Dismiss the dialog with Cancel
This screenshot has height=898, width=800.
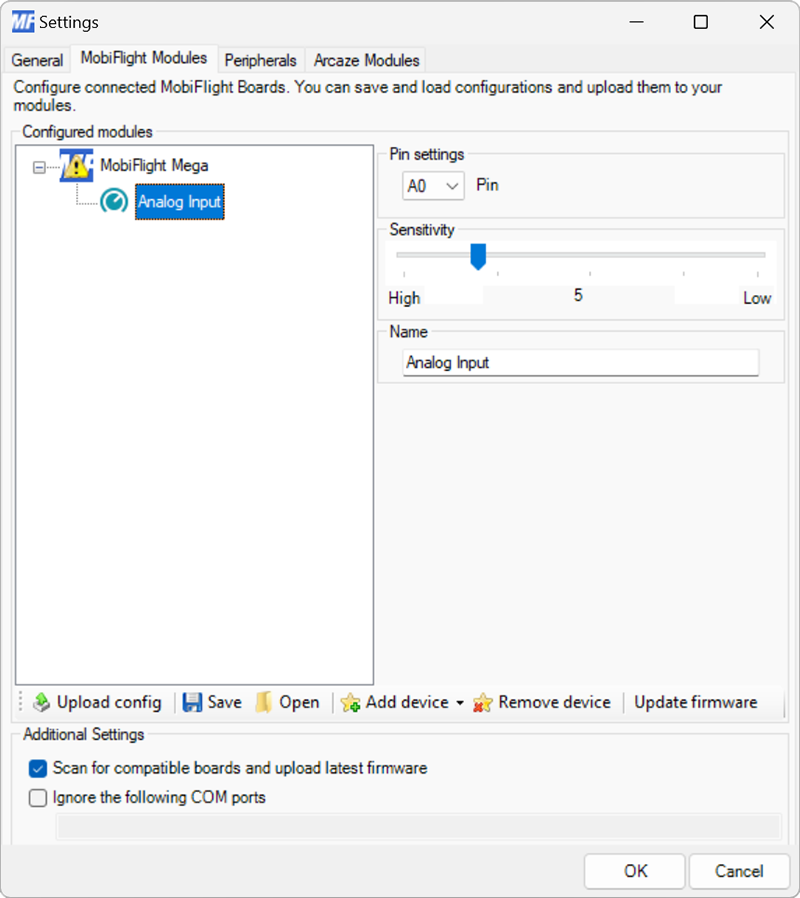coord(739,871)
